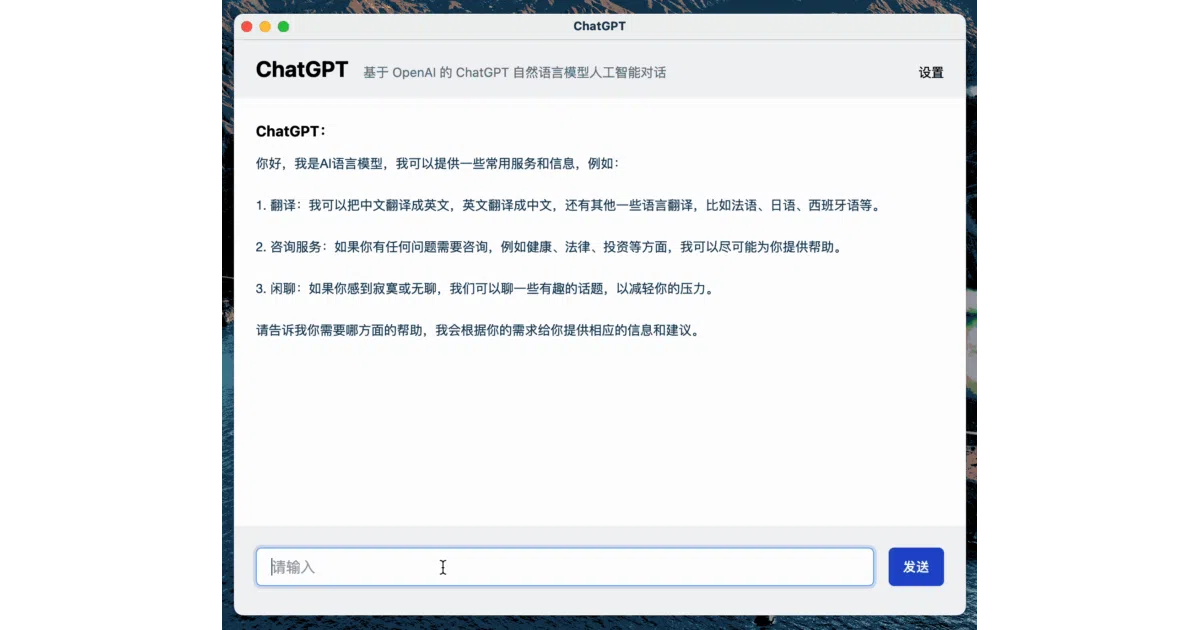Image resolution: width=1200 pixels, height=630 pixels.
Task: Close the ChatGPT window with the red button
Action: click(x=247, y=26)
